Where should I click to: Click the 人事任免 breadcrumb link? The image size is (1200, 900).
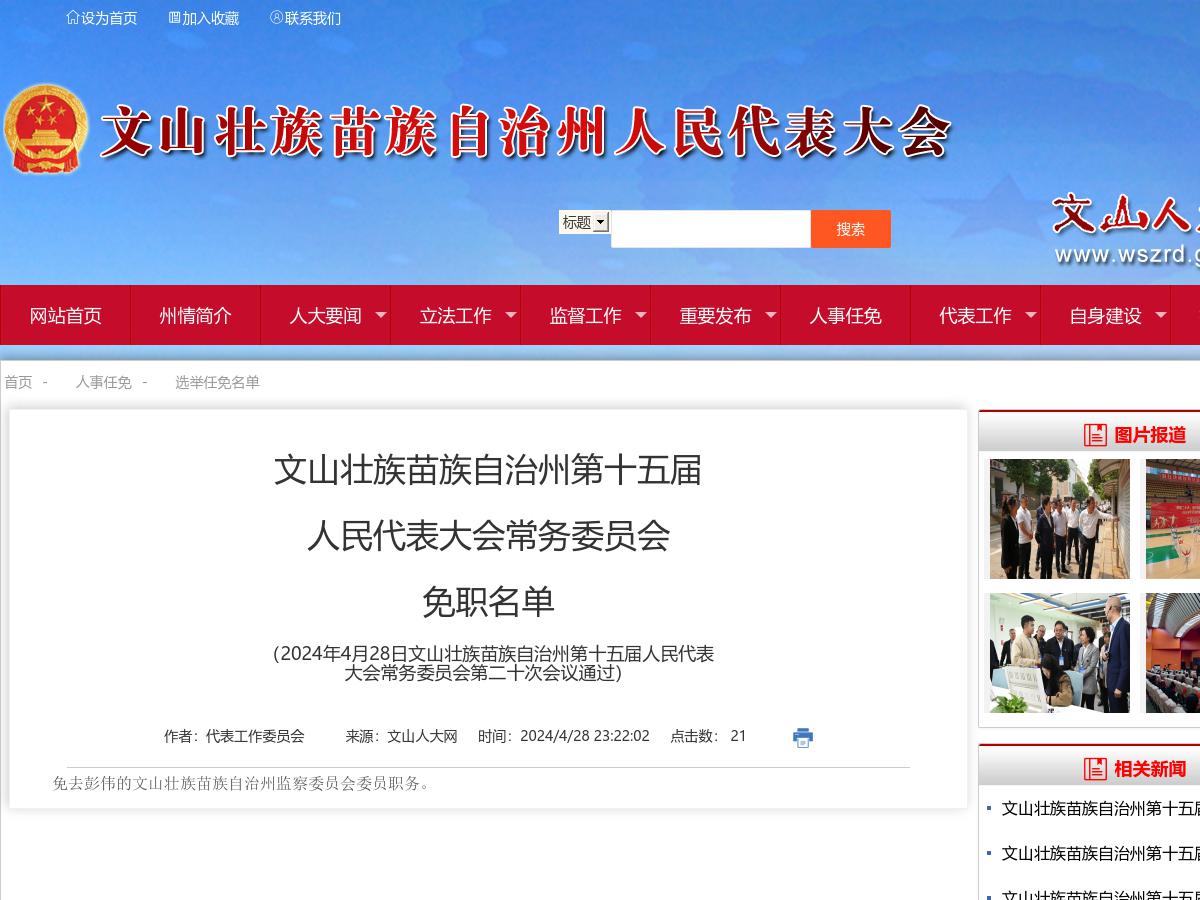102,382
